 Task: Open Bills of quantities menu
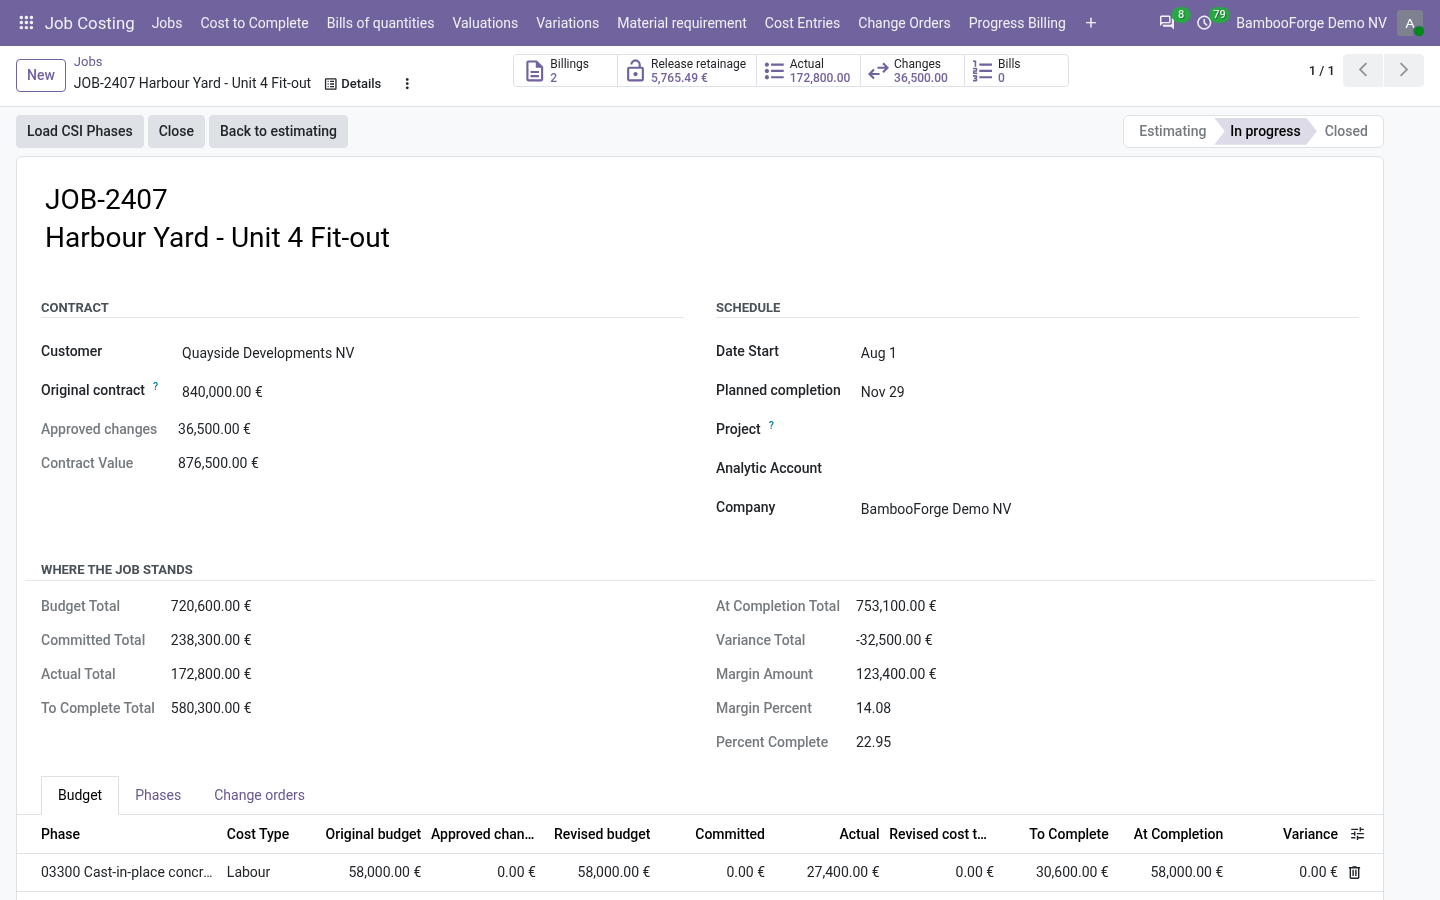[380, 23]
